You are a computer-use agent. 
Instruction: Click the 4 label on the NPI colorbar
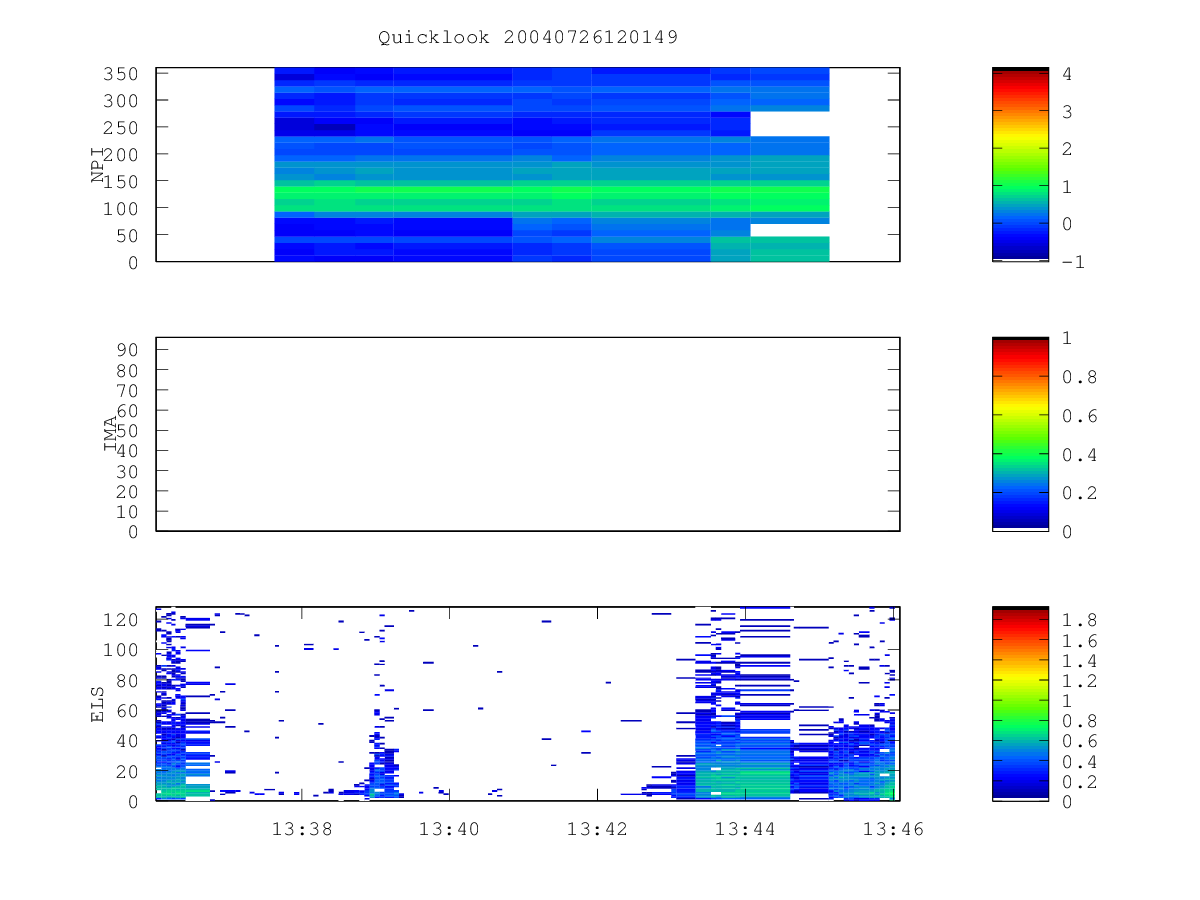click(1067, 74)
